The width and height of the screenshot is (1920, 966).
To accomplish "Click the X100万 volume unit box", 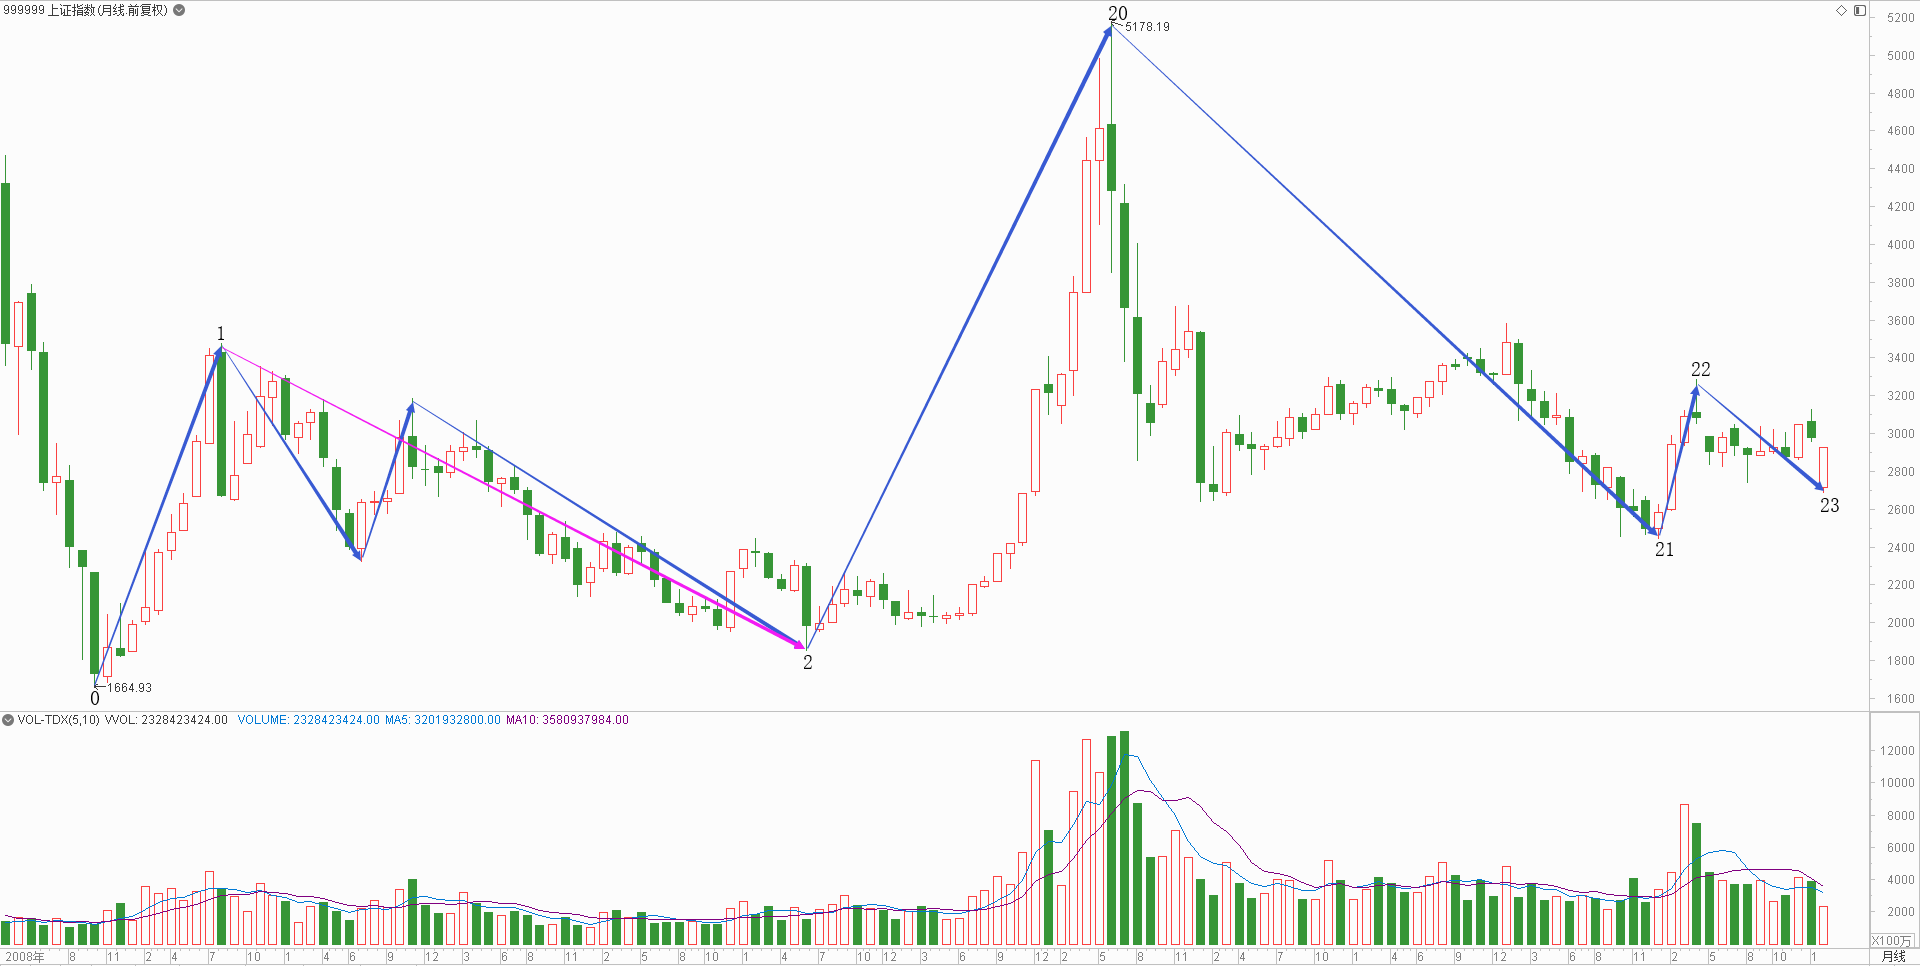I will tap(1891, 941).
